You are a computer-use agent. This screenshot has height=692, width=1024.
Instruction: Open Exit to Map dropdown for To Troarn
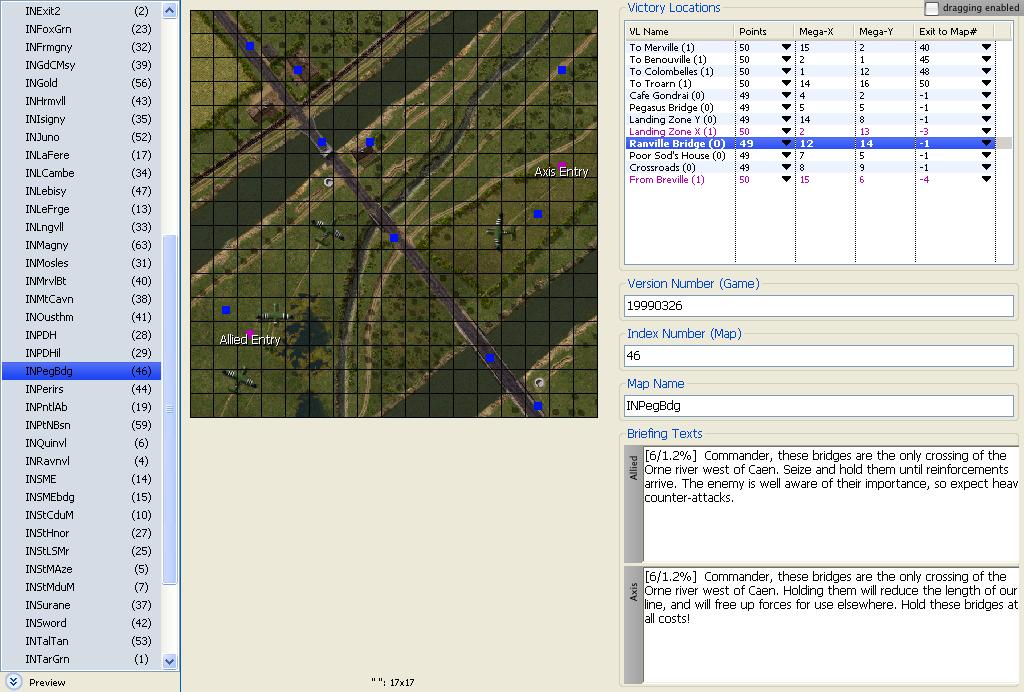[x=986, y=84]
